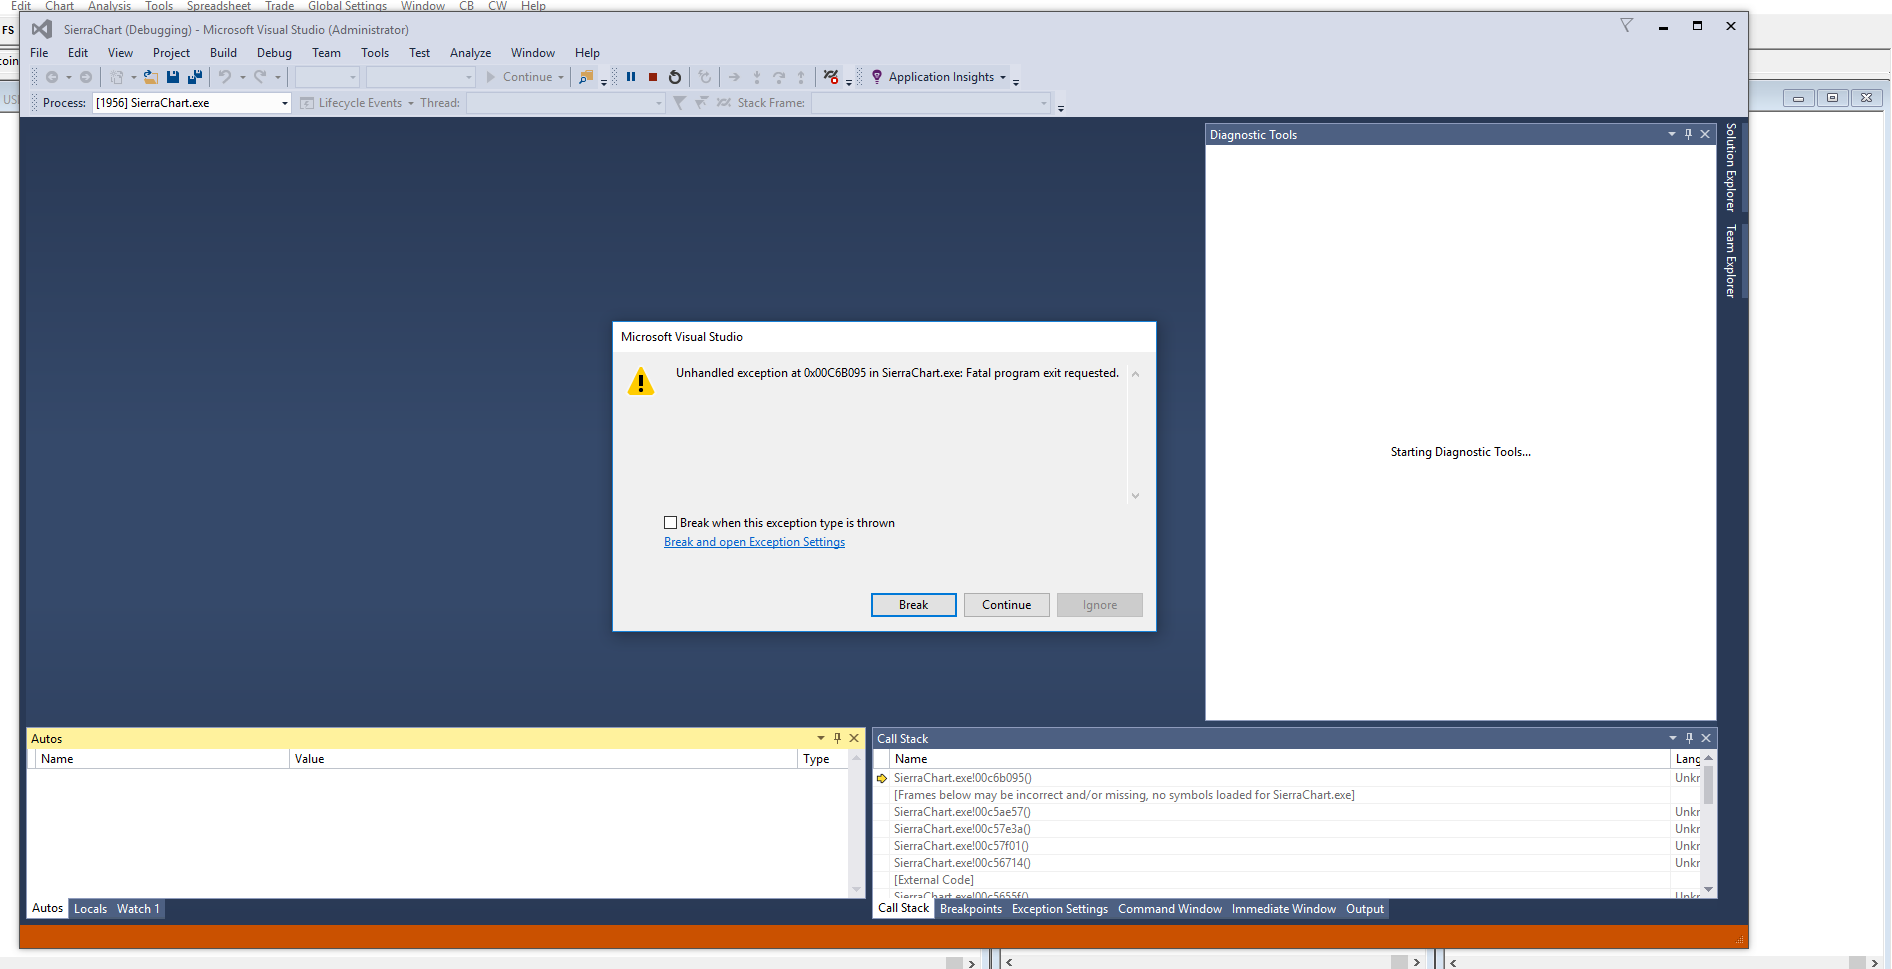
Task: Open the Team Explorer side tab
Action: (x=1731, y=261)
